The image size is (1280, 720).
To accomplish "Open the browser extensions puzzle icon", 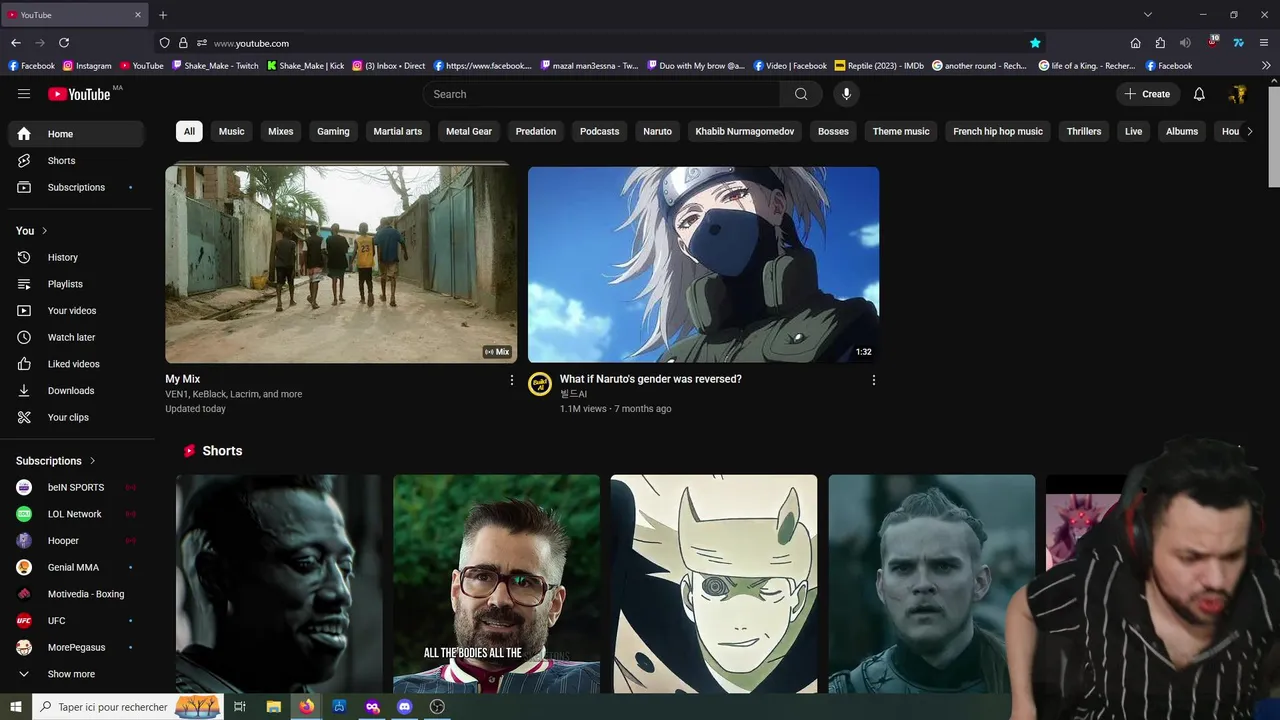I will [x=1160, y=43].
